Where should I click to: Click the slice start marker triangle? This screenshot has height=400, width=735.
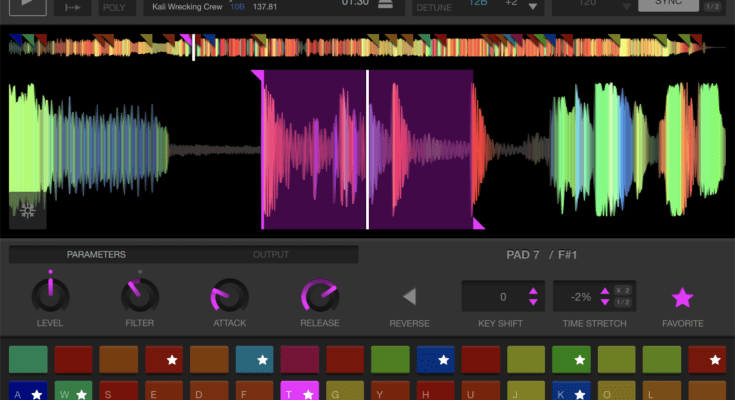pos(257,76)
